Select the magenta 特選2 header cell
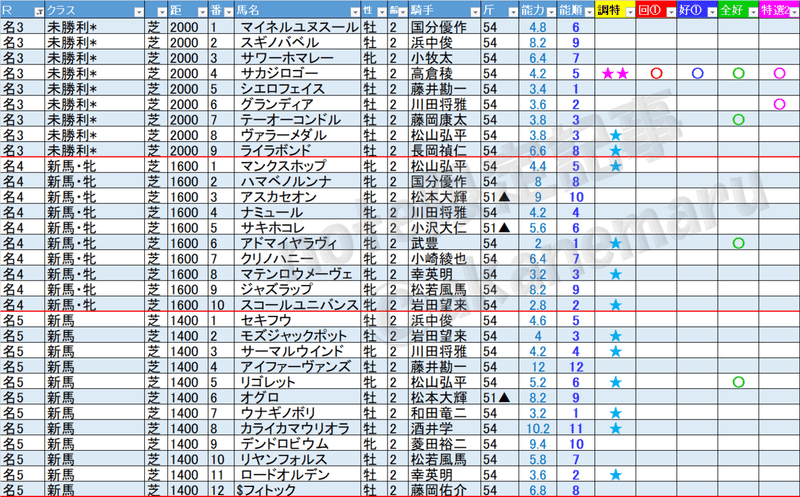 pos(779,10)
